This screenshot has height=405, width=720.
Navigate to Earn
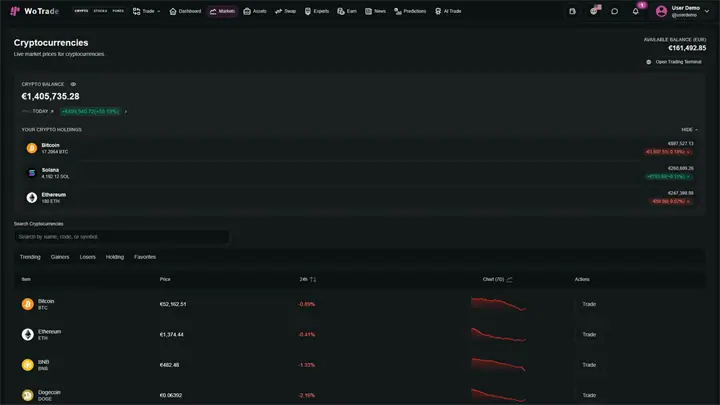pos(347,11)
